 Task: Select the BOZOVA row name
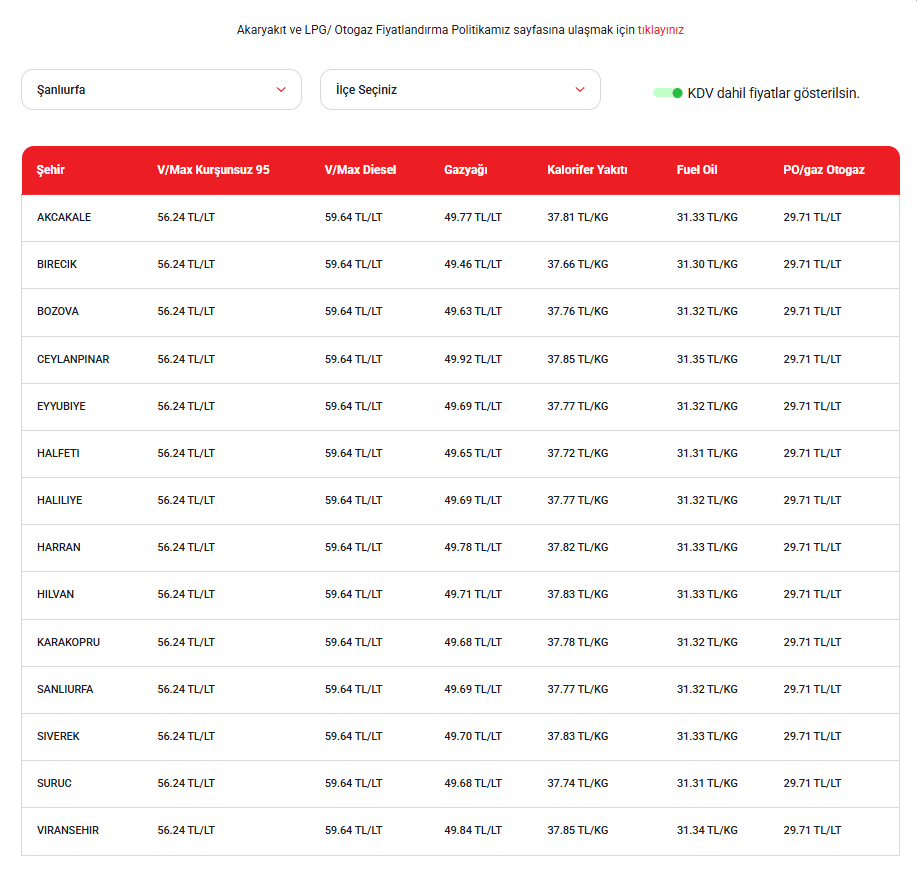[x=57, y=311]
